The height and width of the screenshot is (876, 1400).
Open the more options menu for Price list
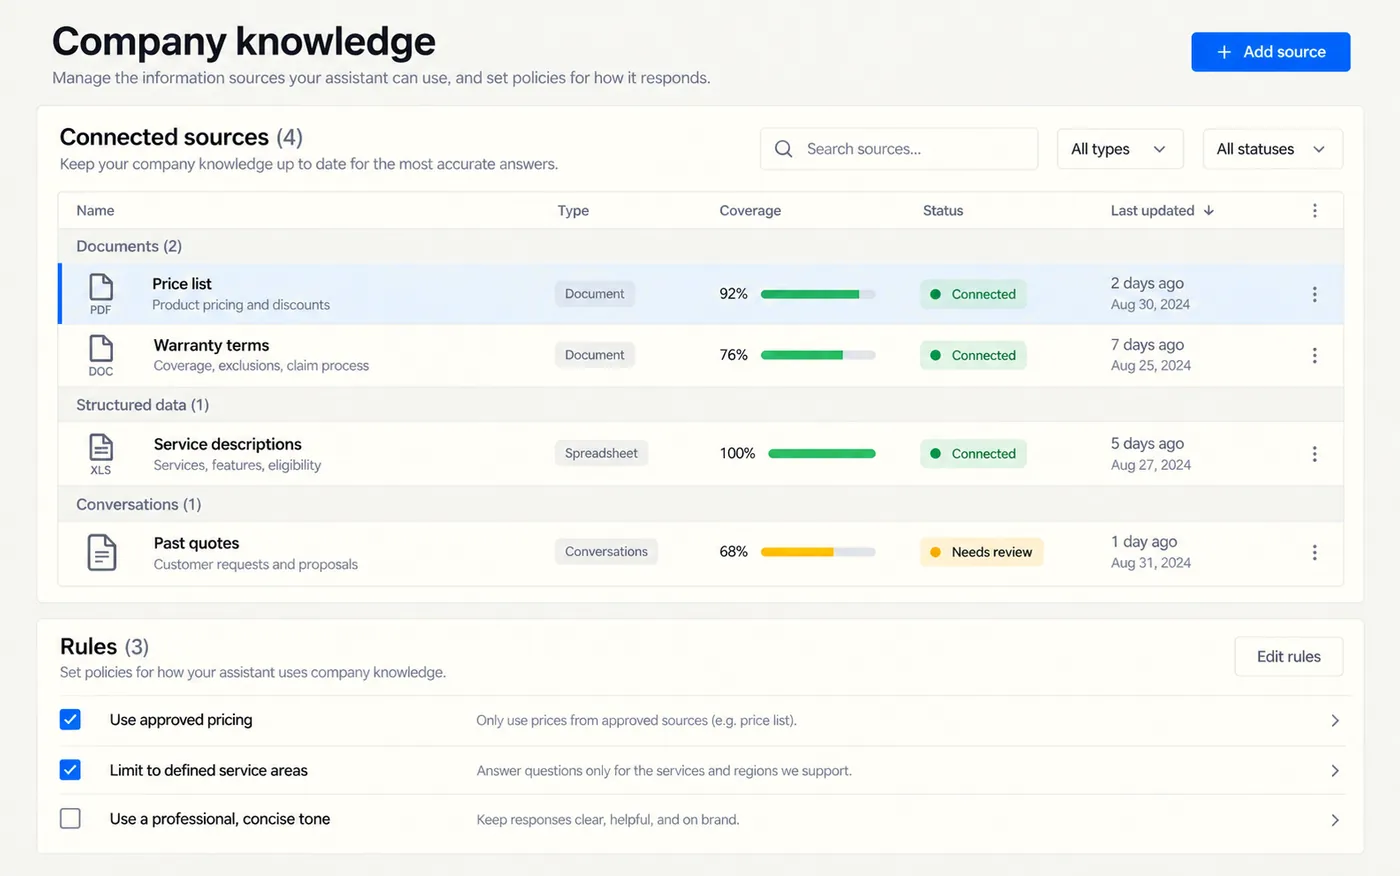(1314, 294)
